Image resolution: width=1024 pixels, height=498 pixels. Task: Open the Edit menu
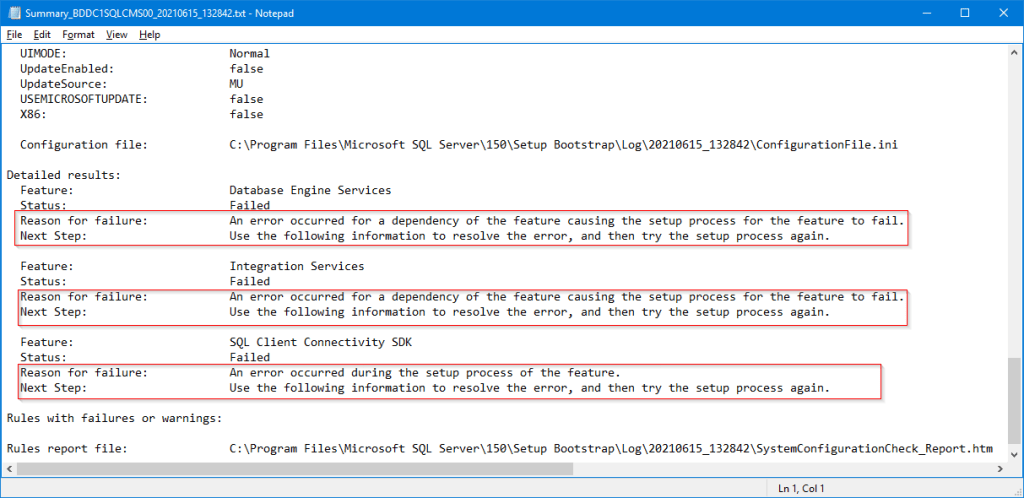(42, 34)
